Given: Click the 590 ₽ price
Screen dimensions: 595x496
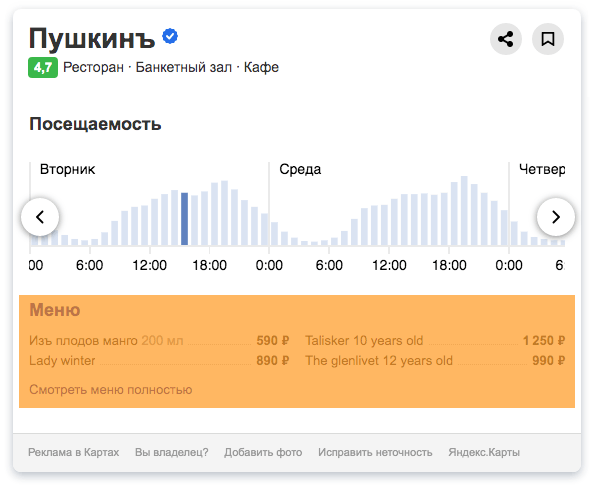Looking at the screenshot, I should pyautogui.click(x=273, y=341).
